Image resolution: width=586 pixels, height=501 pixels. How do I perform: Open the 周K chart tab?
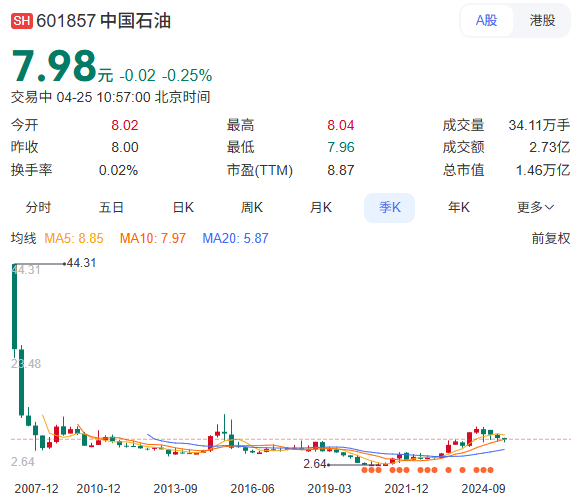tap(252, 207)
